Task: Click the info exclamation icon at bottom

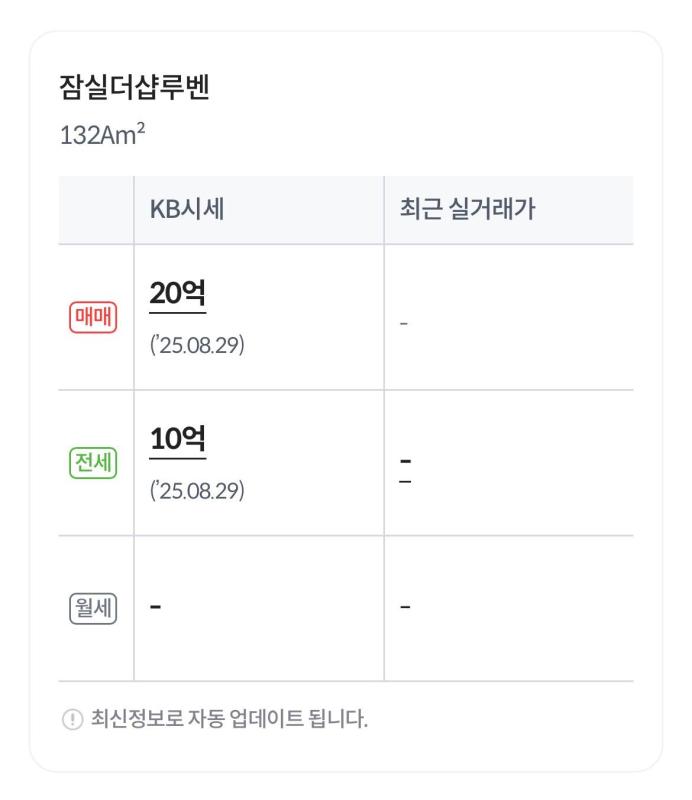Action: (72, 719)
